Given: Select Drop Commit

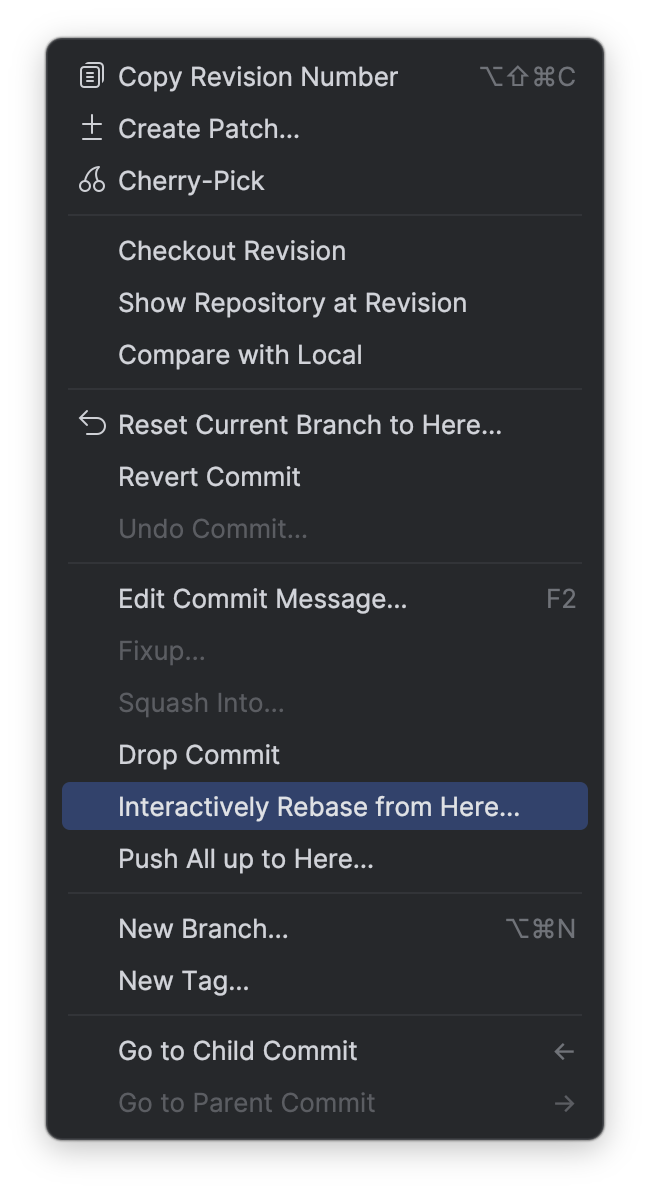Looking at the screenshot, I should 197,754.
